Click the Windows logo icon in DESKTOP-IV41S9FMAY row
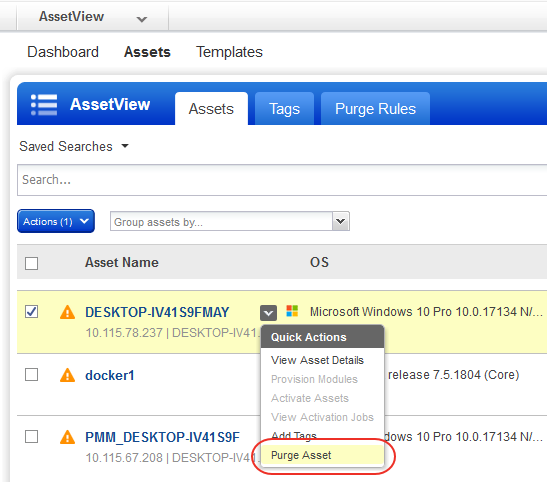 coord(292,311)
